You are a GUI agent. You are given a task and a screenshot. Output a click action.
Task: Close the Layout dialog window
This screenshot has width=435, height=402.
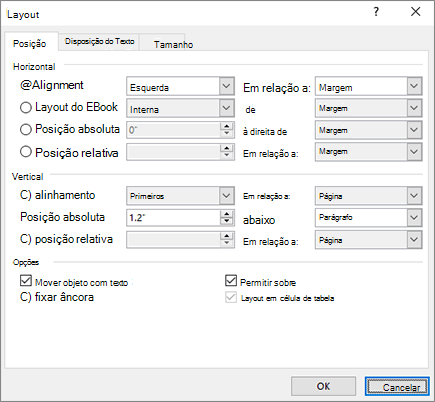tap(415, 12)
